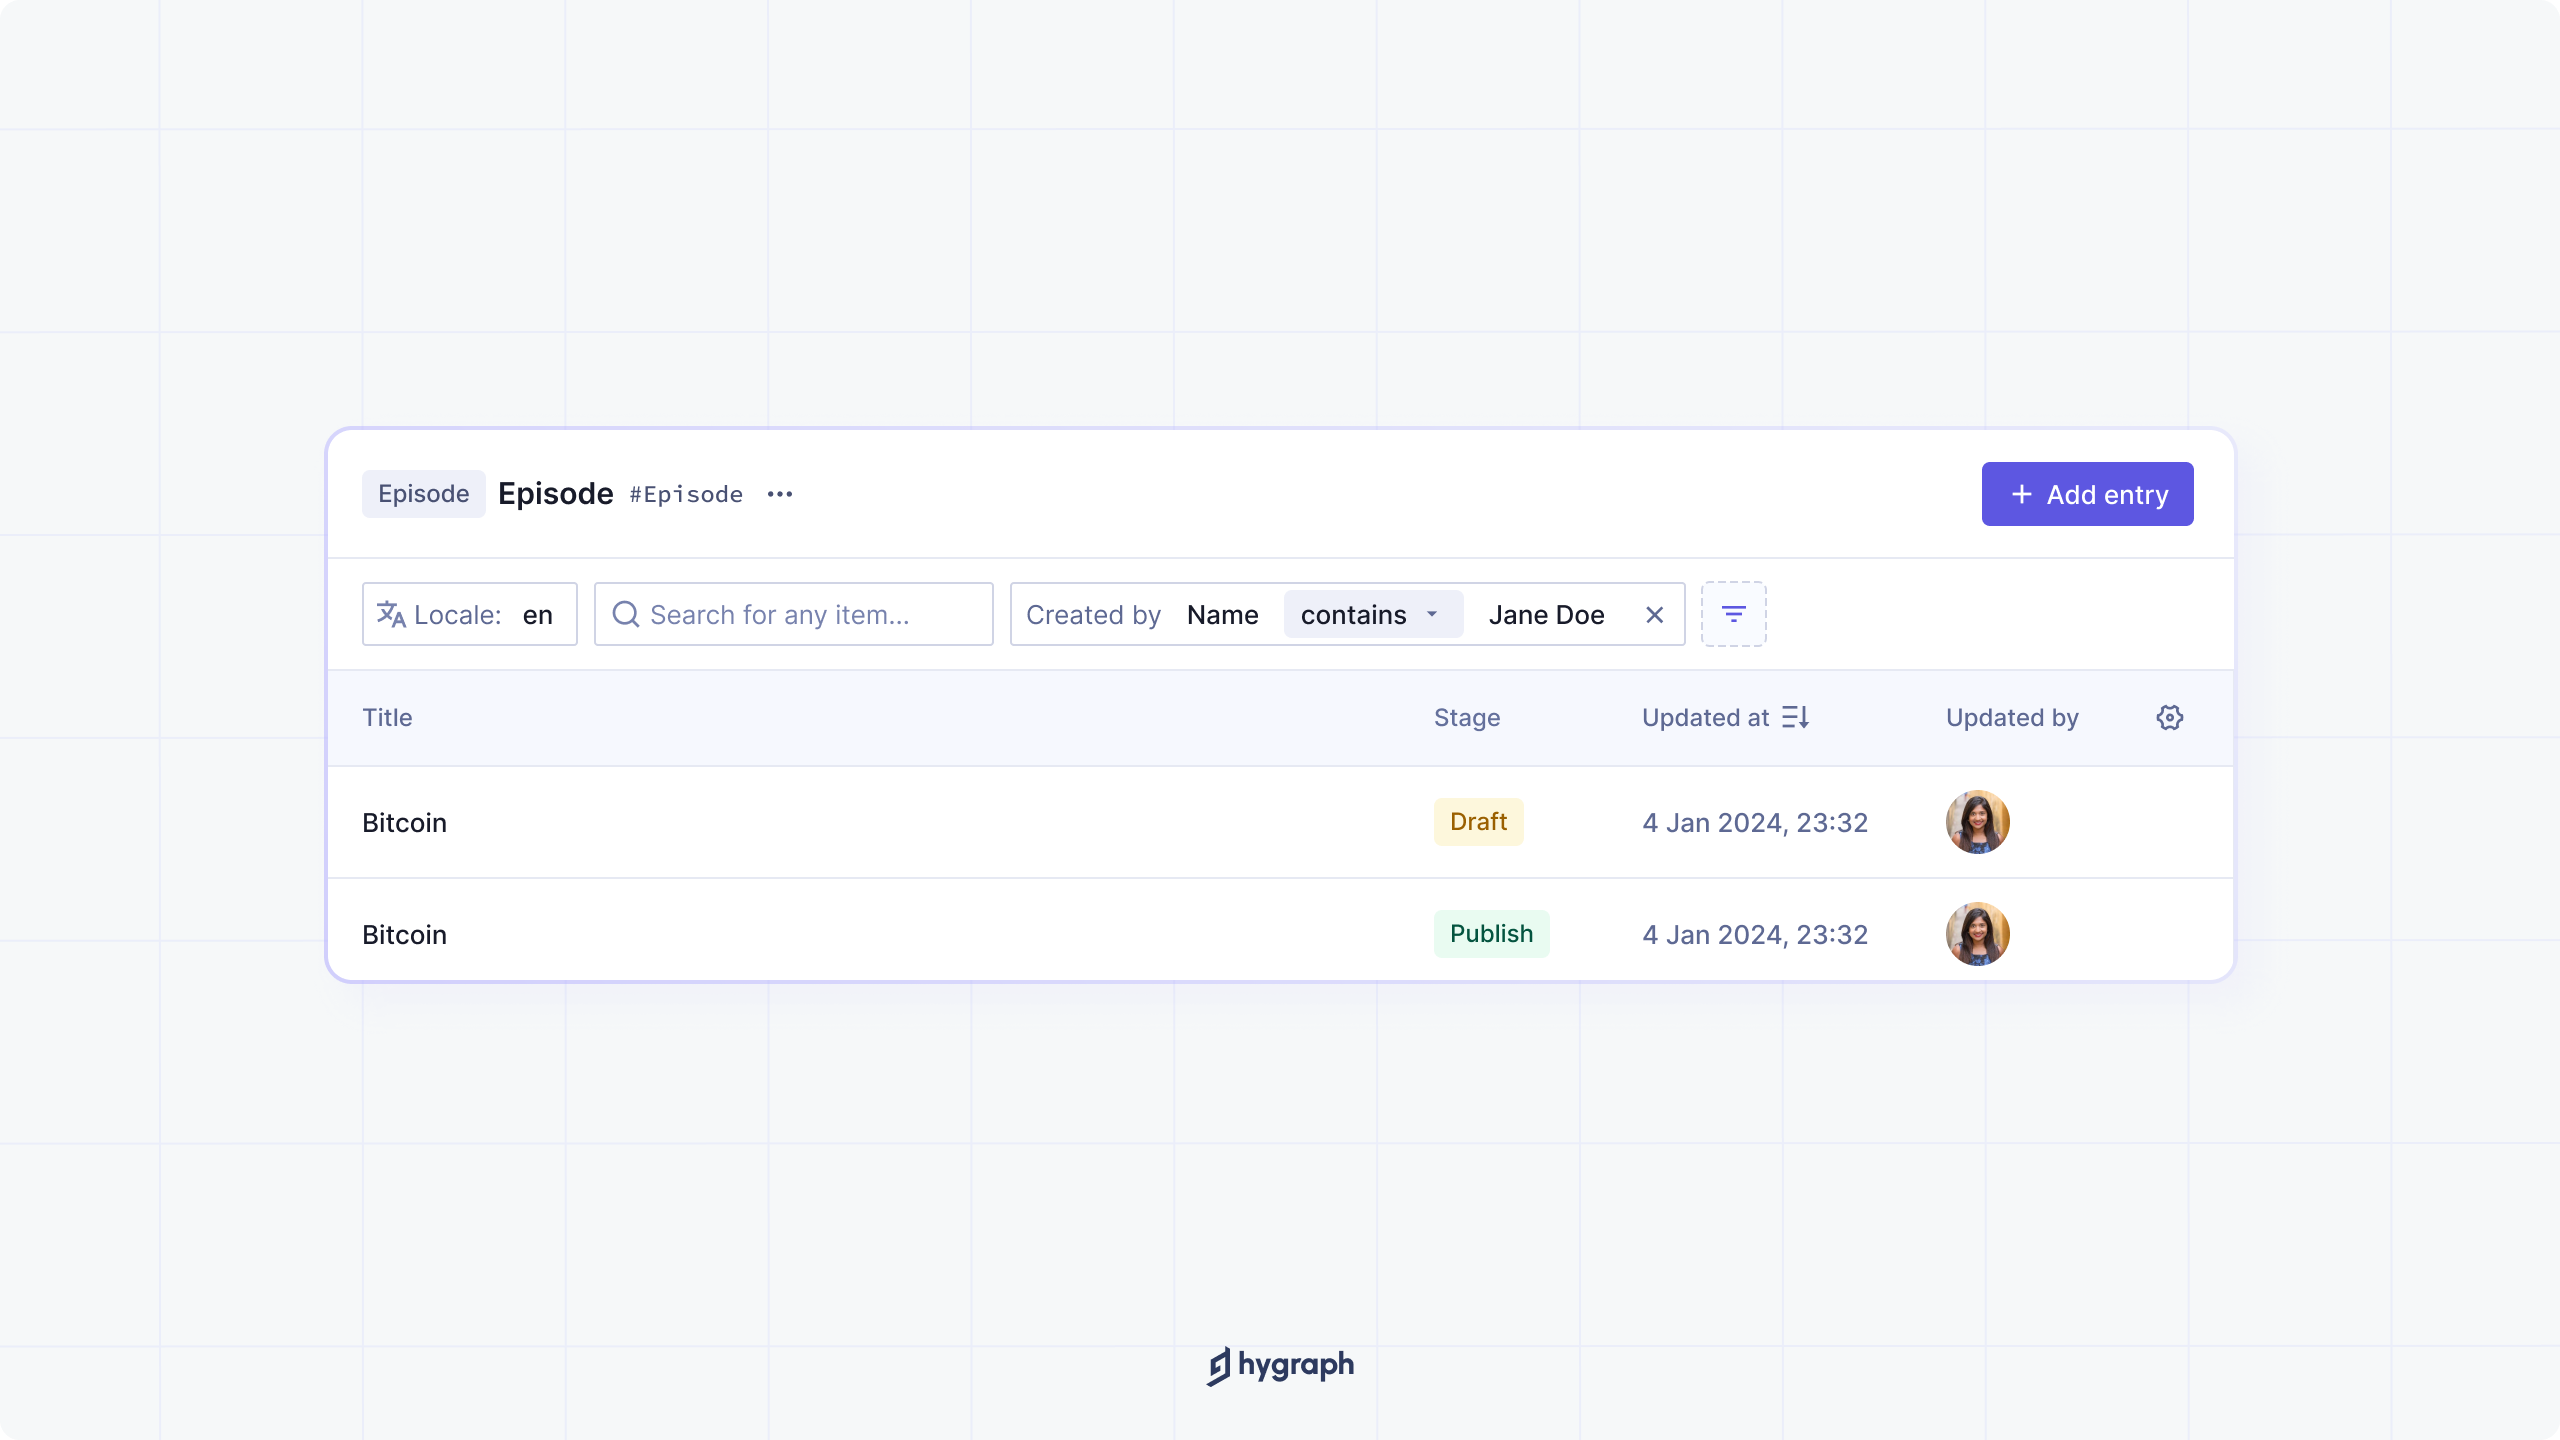Viewport: 2560px width, 1440px height.
Task: Click the add filter icon button
Action: click(1733, 614)
